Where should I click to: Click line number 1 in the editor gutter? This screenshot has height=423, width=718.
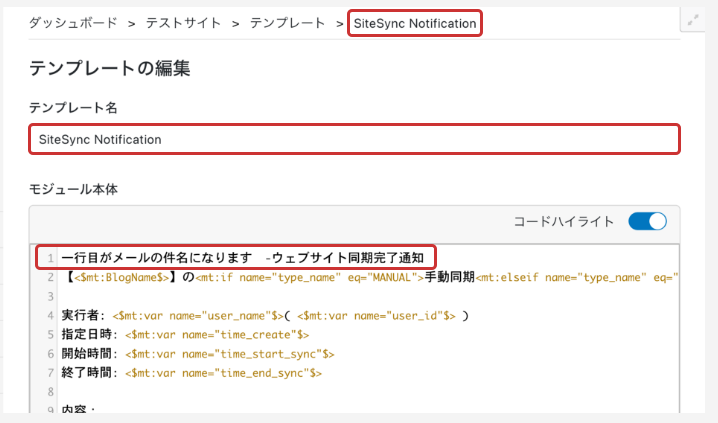48,258
